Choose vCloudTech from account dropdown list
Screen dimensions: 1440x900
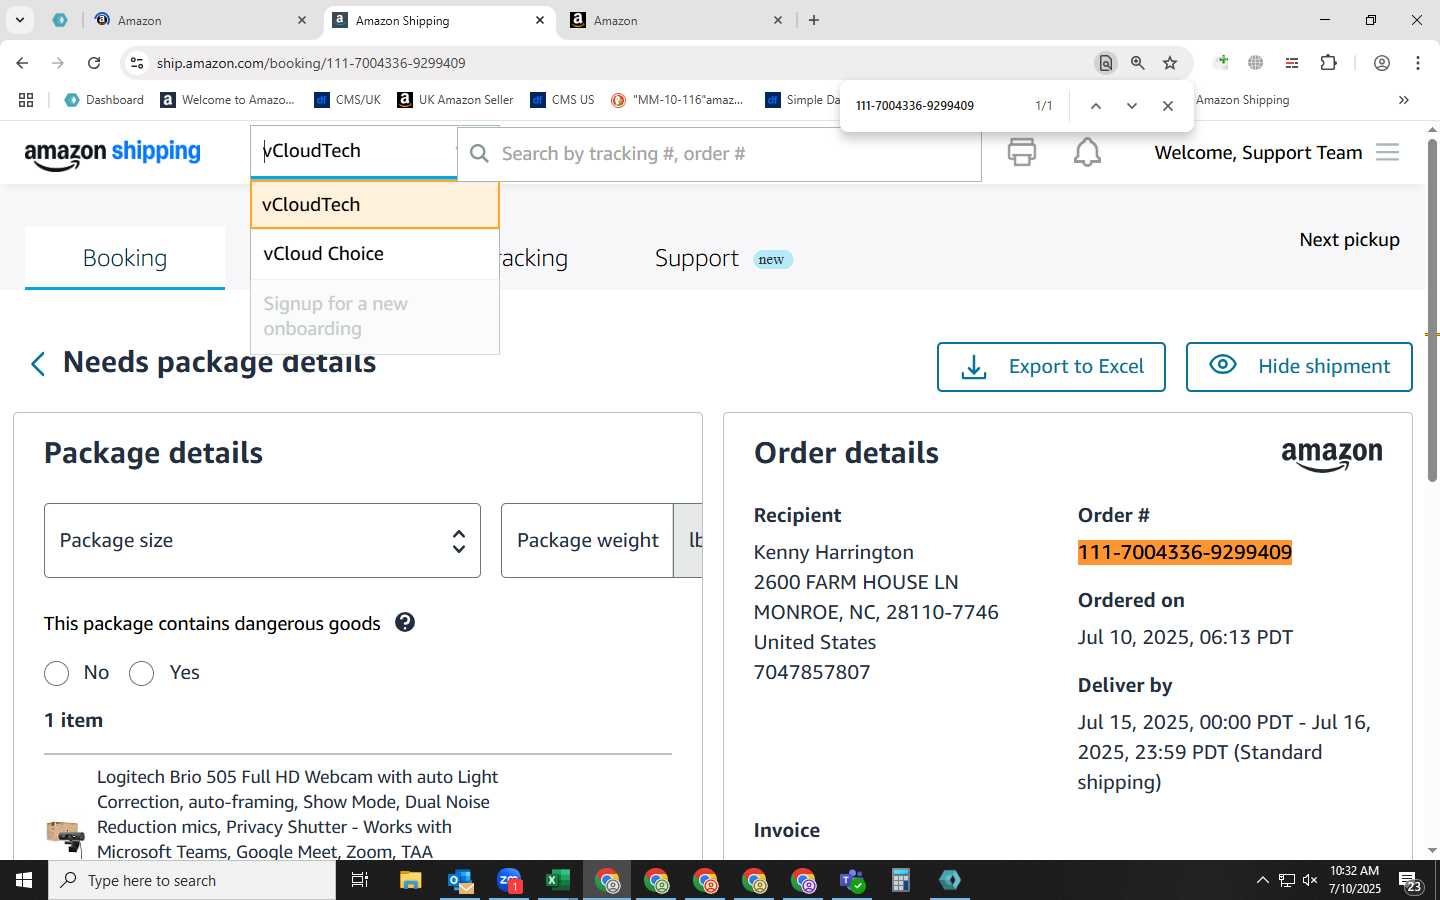(375, 204)
